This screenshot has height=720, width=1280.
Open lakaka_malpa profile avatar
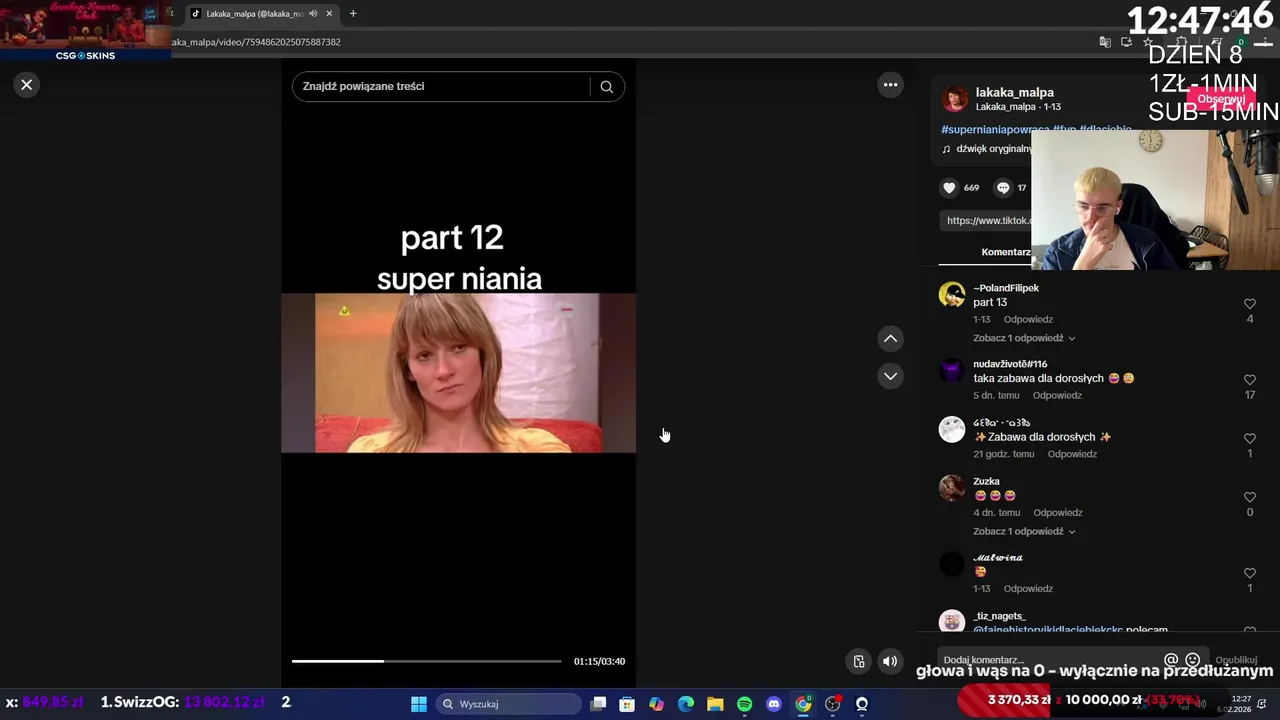coord(955,99)
